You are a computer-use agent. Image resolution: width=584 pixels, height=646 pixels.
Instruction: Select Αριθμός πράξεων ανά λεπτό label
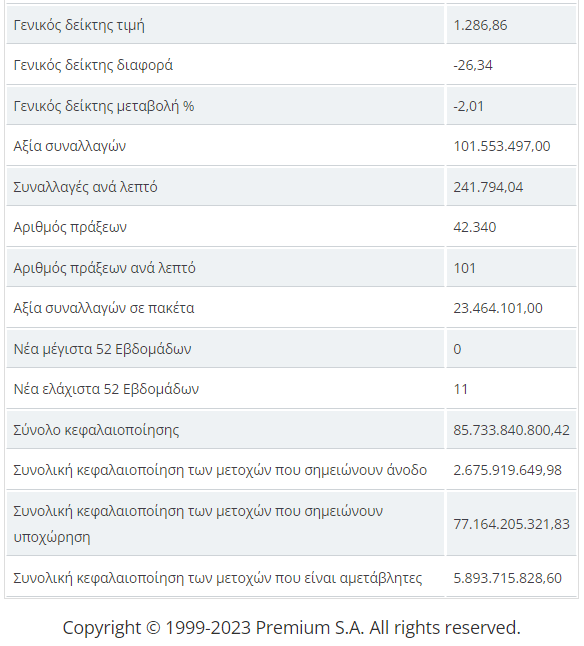[x=104, y=268]
